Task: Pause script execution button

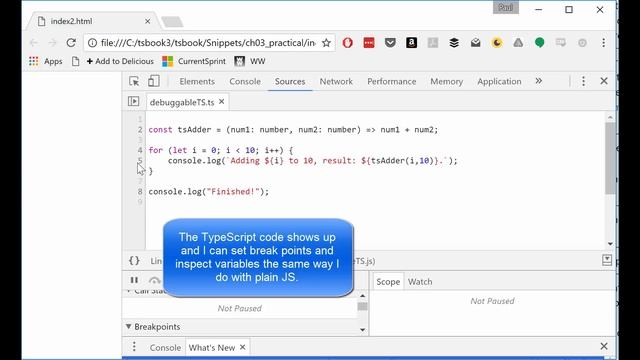Action: tap(134, 280)
